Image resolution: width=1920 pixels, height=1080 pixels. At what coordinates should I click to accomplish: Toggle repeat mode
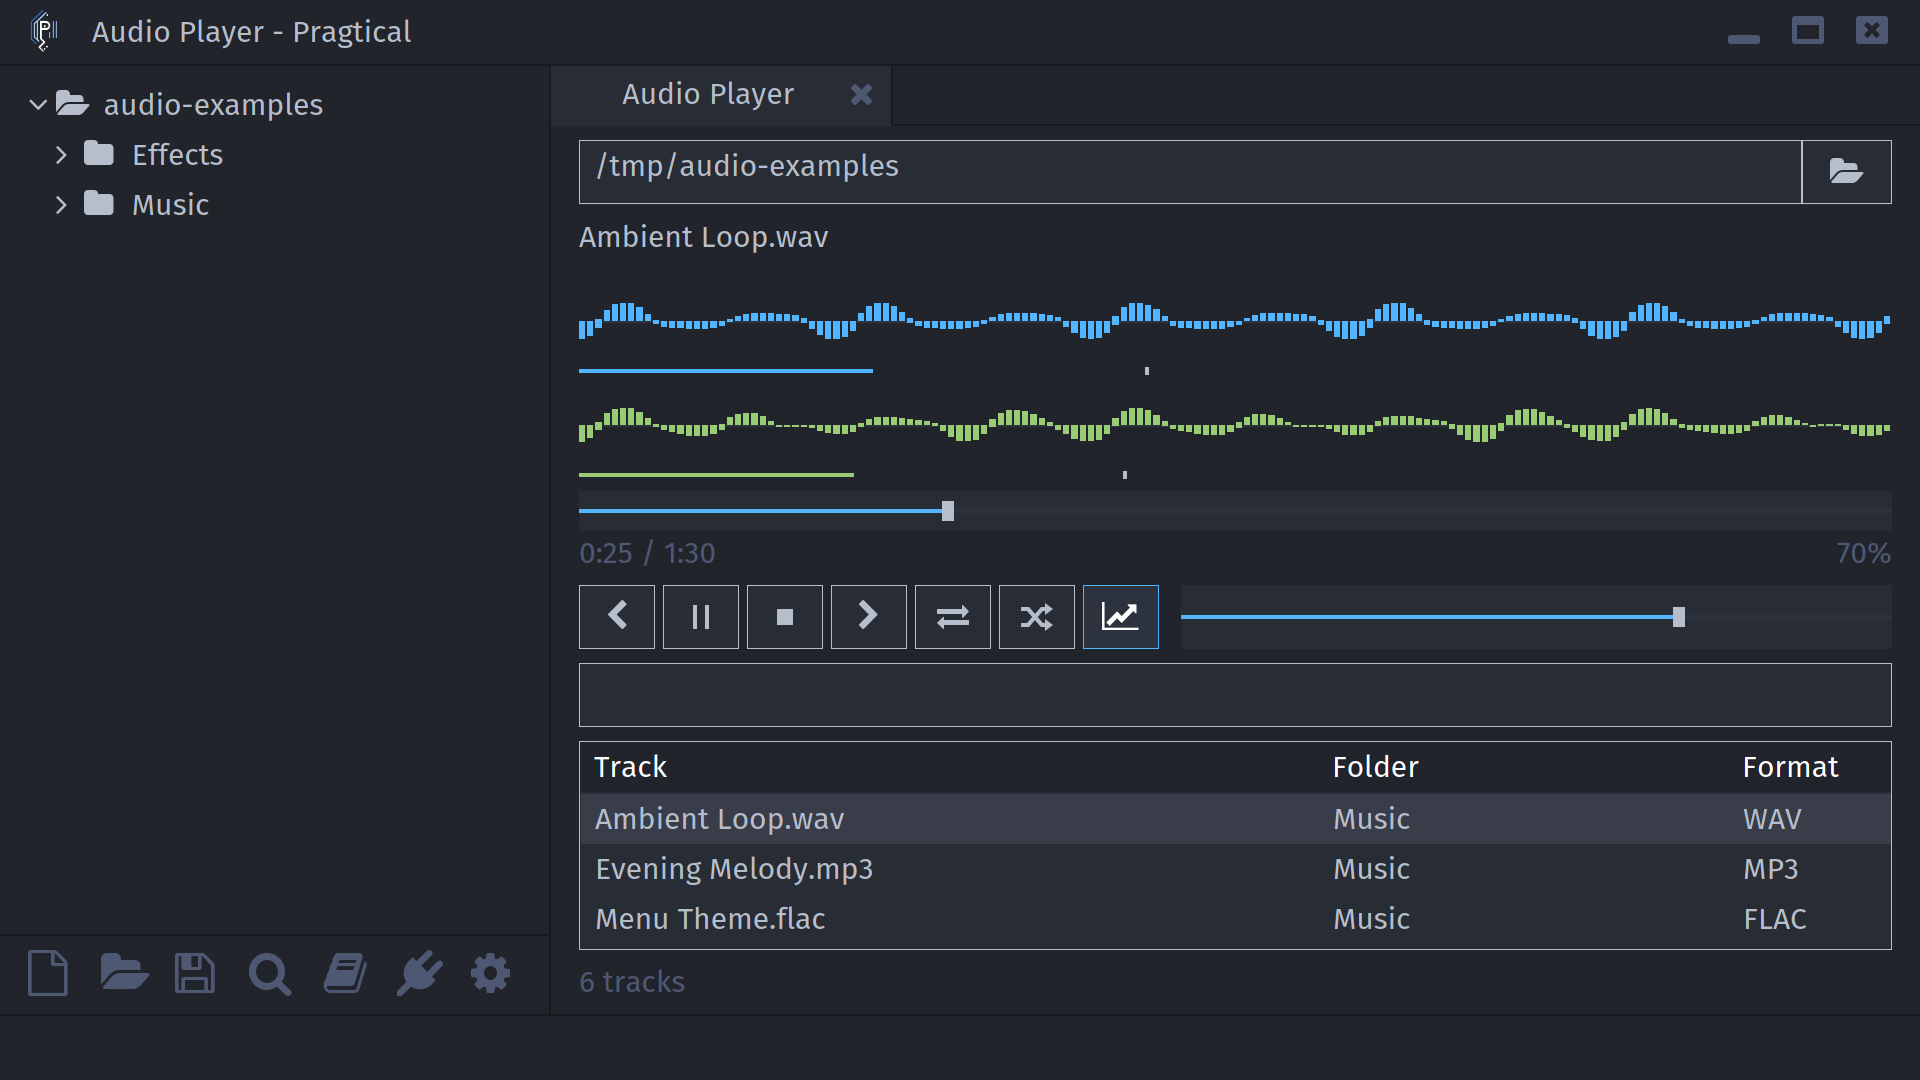pos(953,617)
